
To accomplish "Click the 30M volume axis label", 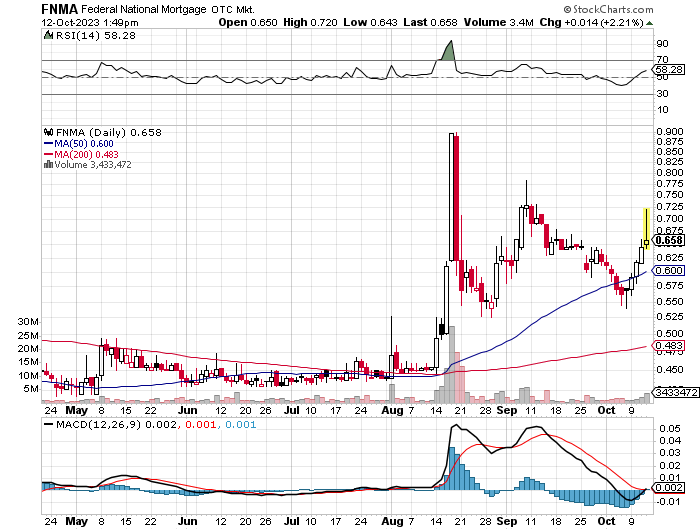I will (28, 322).
